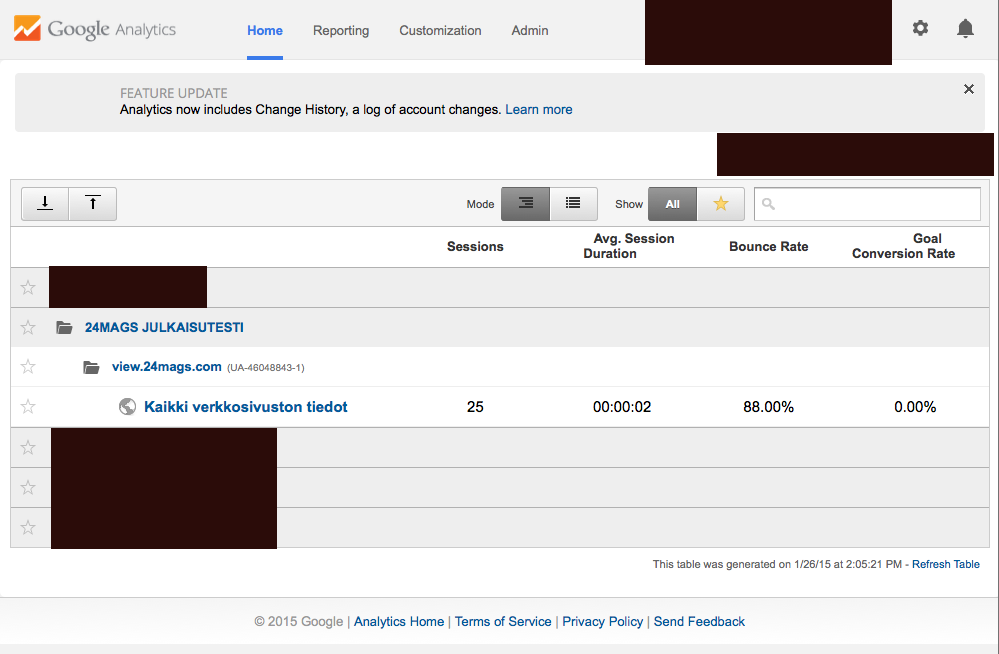Open the 24MAGS JULKAISUTESTI account link
Viewport: 999px width, 654px height.
pos(164,328)
